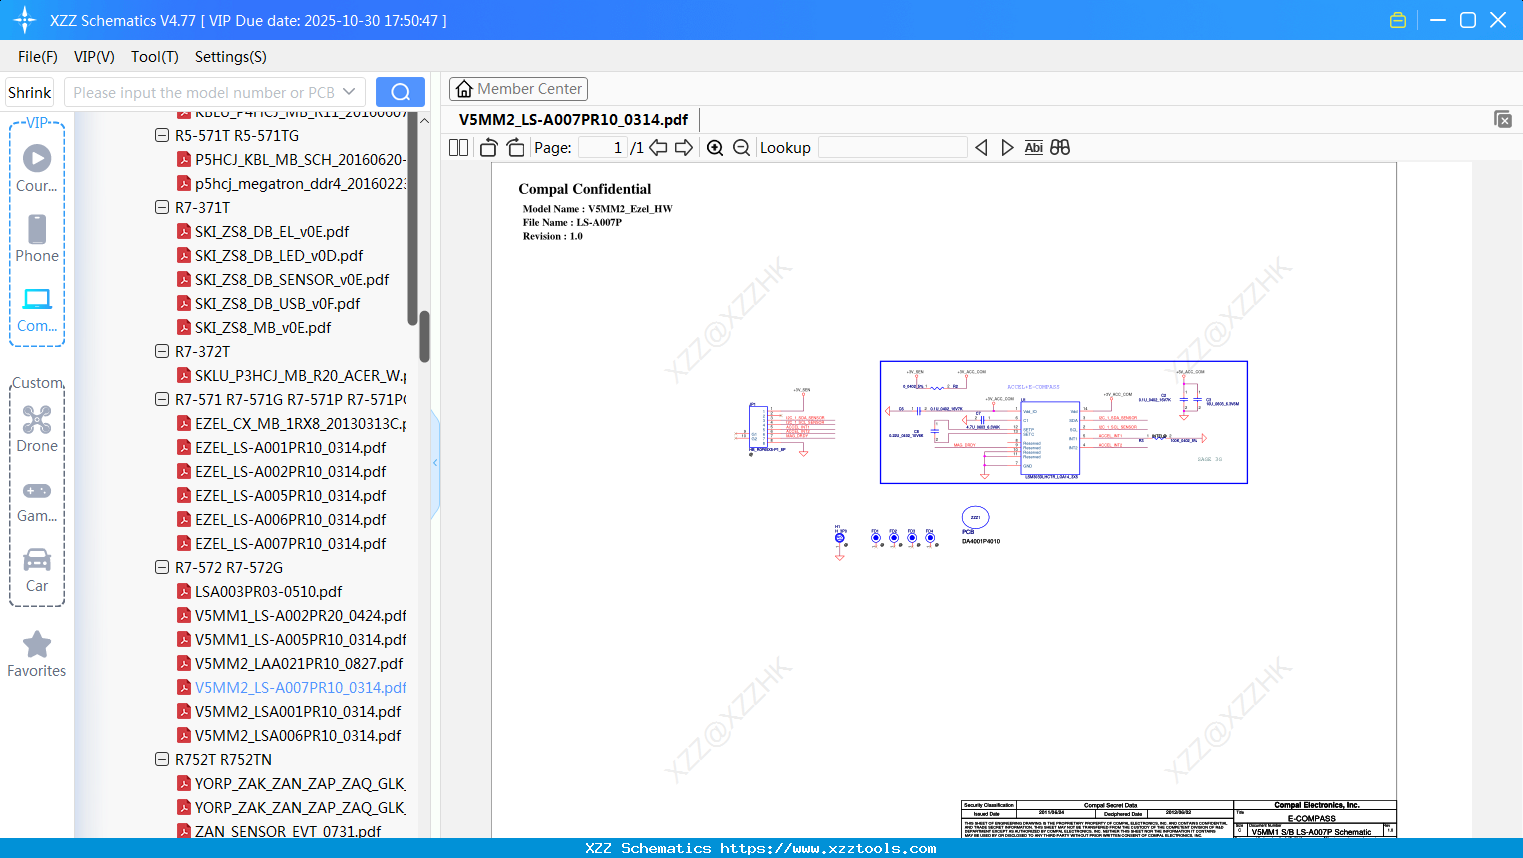Open the Drone category
Image resolution: width=1523 pixels, height=858 pixels.
pyautogui.click(x=37, y=429)
